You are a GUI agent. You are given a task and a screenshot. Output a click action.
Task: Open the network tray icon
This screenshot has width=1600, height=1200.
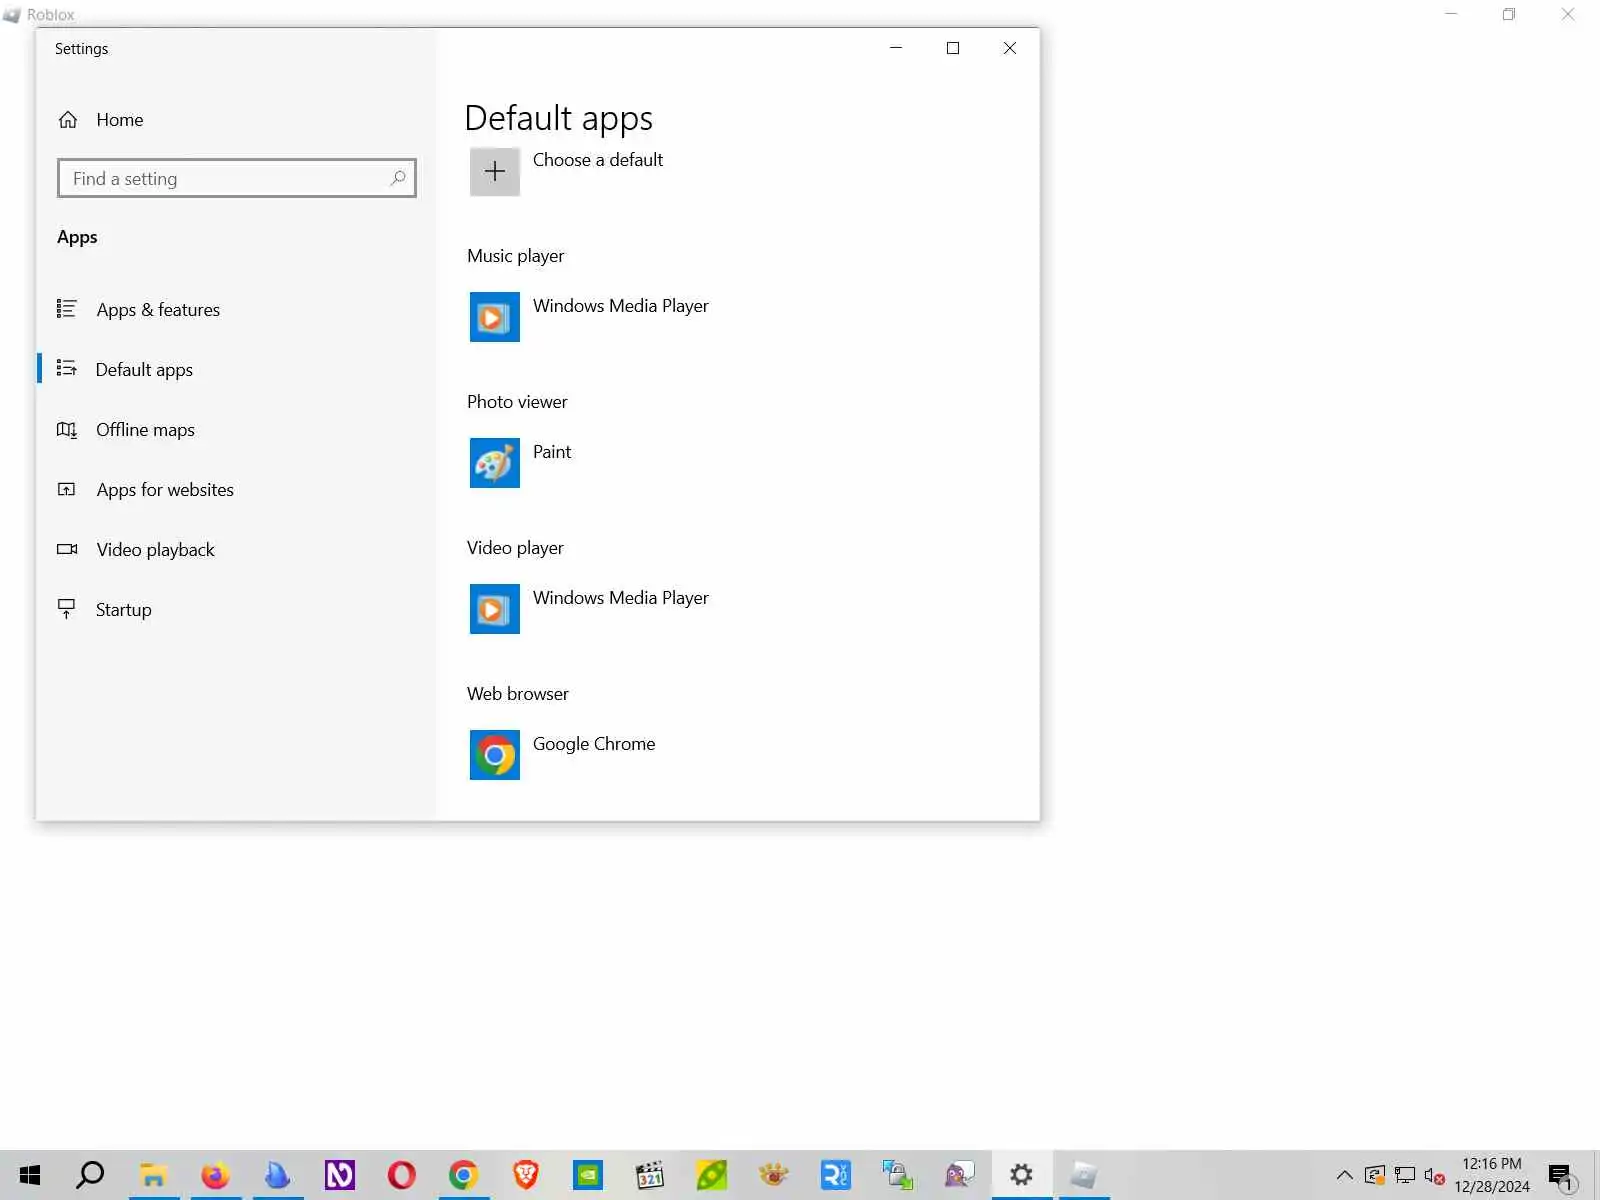pyautogui.click(x=1405, y=1175)
